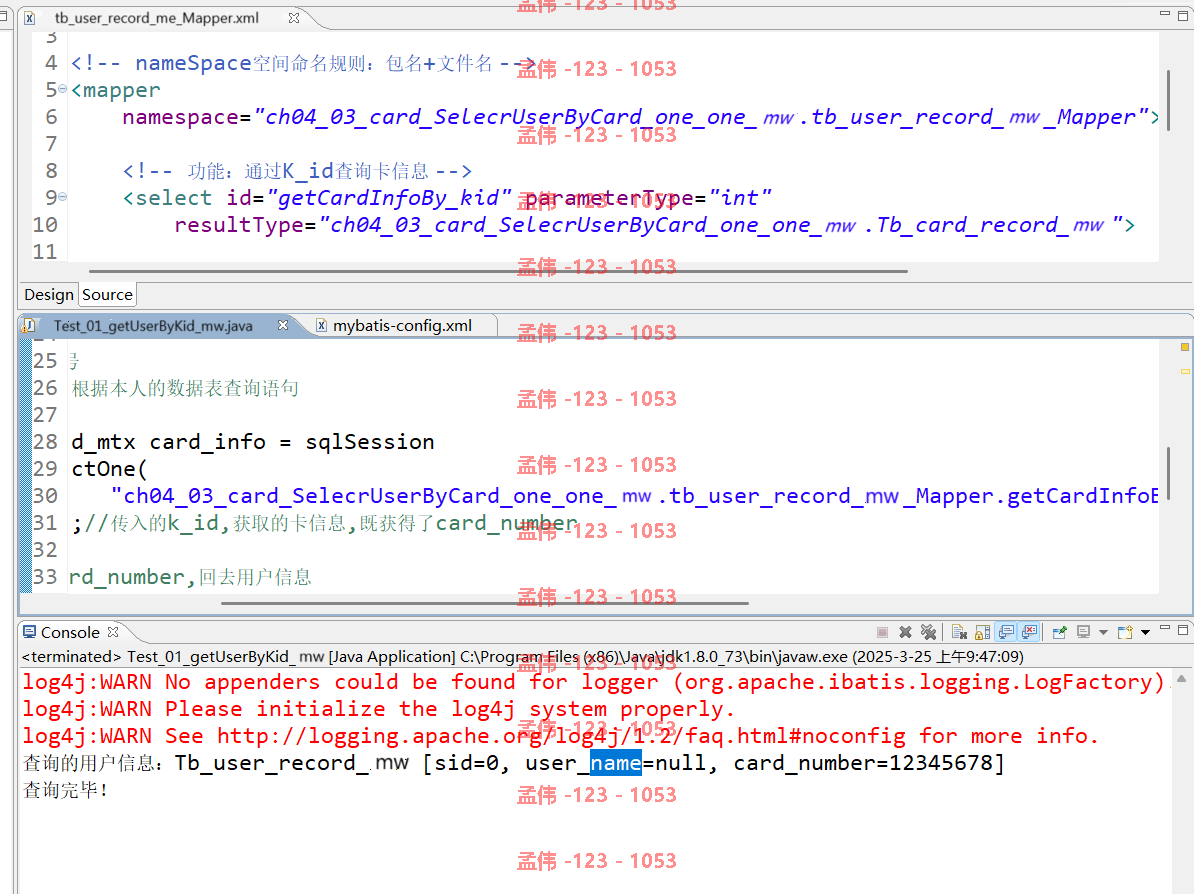This screenshot has height=894, width=1194.
Task: Open the Open Console dropdown arrow
Action: [1145, 633]
